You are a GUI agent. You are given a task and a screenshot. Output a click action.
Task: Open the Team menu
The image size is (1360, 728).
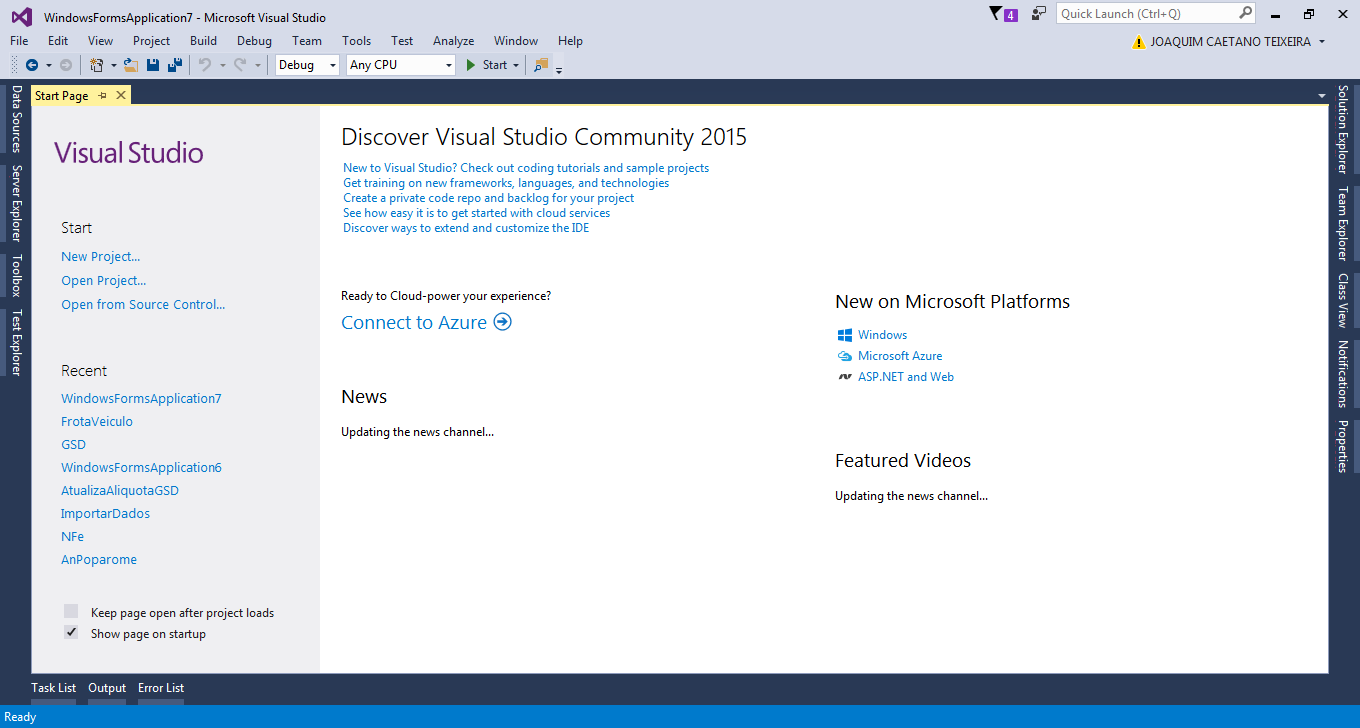tap(307, 41)
